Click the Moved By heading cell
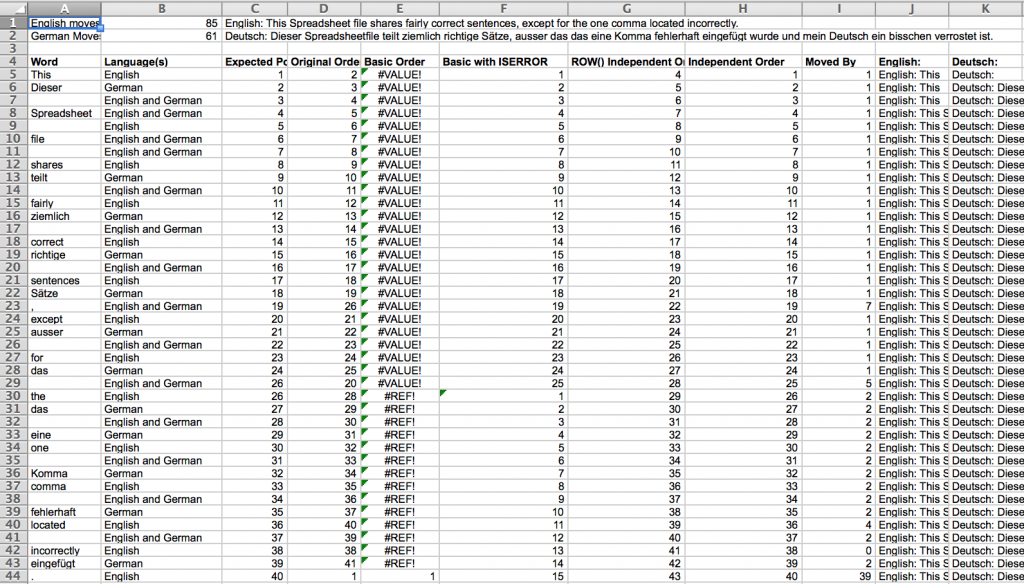This screenshot has height=584, width=1024. click(839, 62)
